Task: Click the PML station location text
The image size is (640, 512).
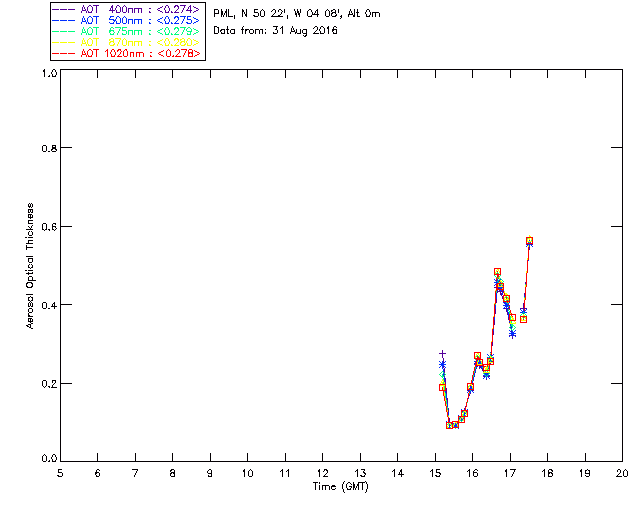Action: click(x=297, y=14)
